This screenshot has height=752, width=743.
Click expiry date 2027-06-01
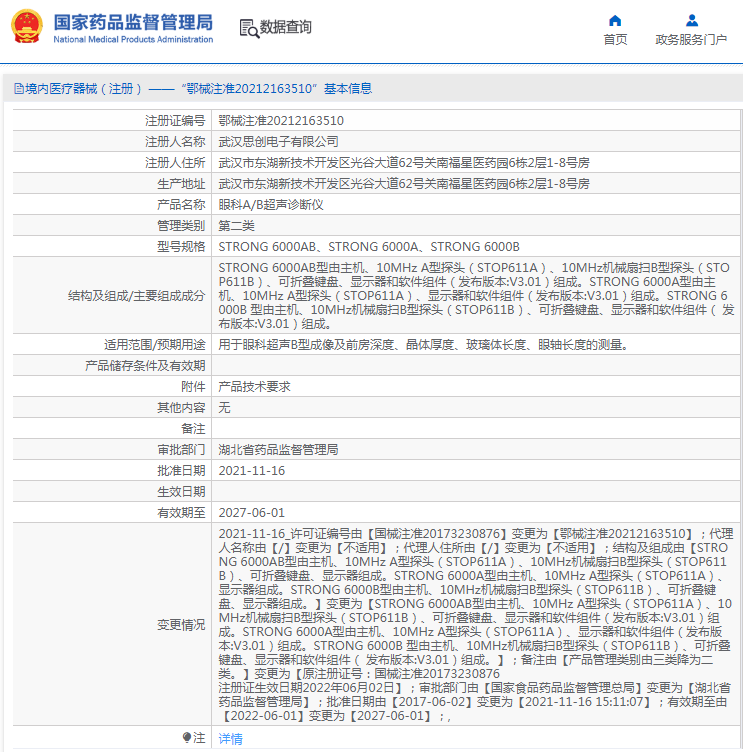coord(252,513)
